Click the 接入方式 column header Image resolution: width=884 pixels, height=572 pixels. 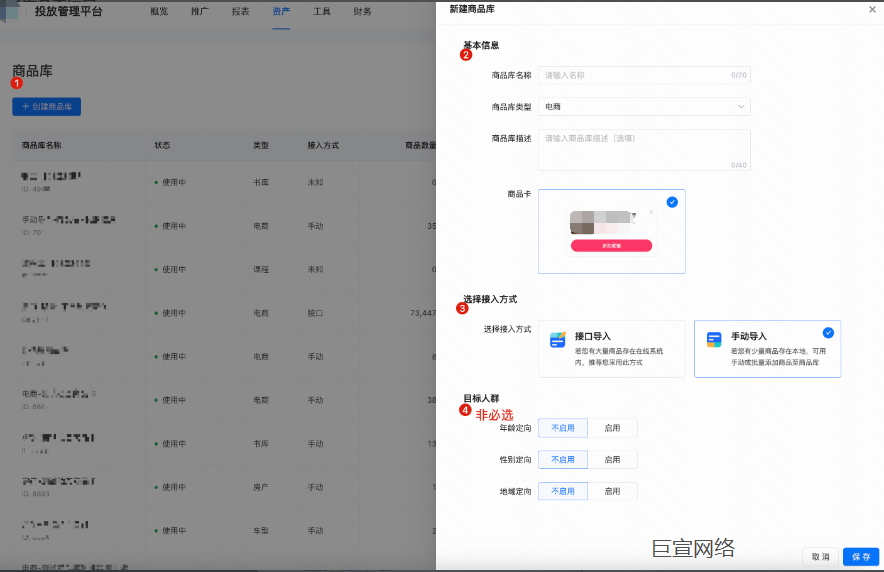pyautogui.click(x=323, y=145)
